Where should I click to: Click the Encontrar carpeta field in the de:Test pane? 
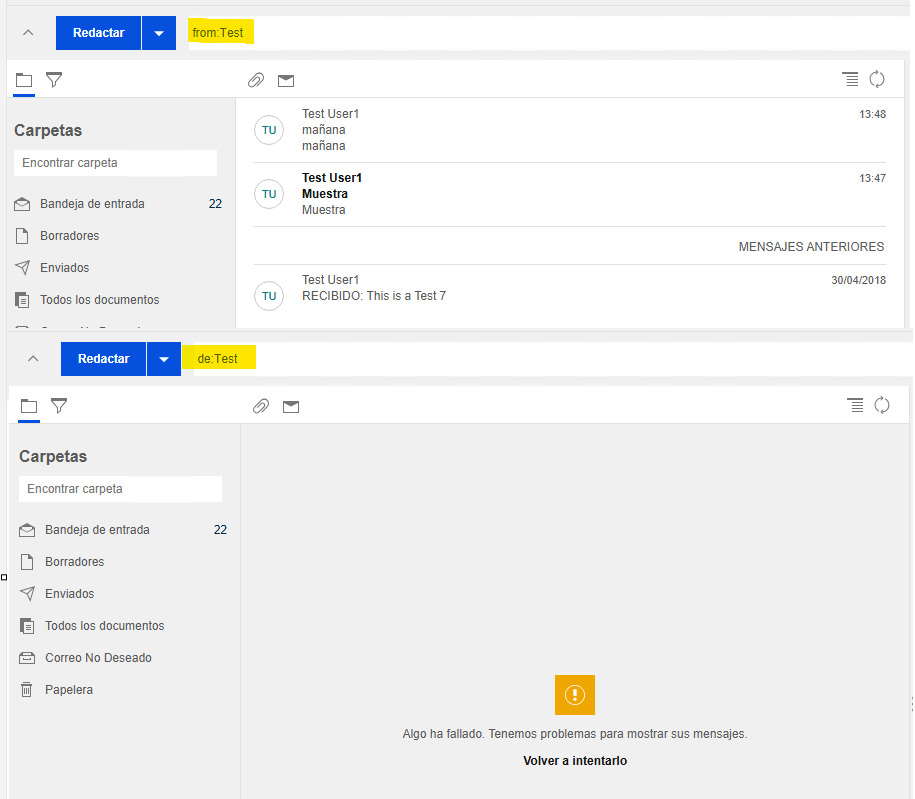coord(120,489)
